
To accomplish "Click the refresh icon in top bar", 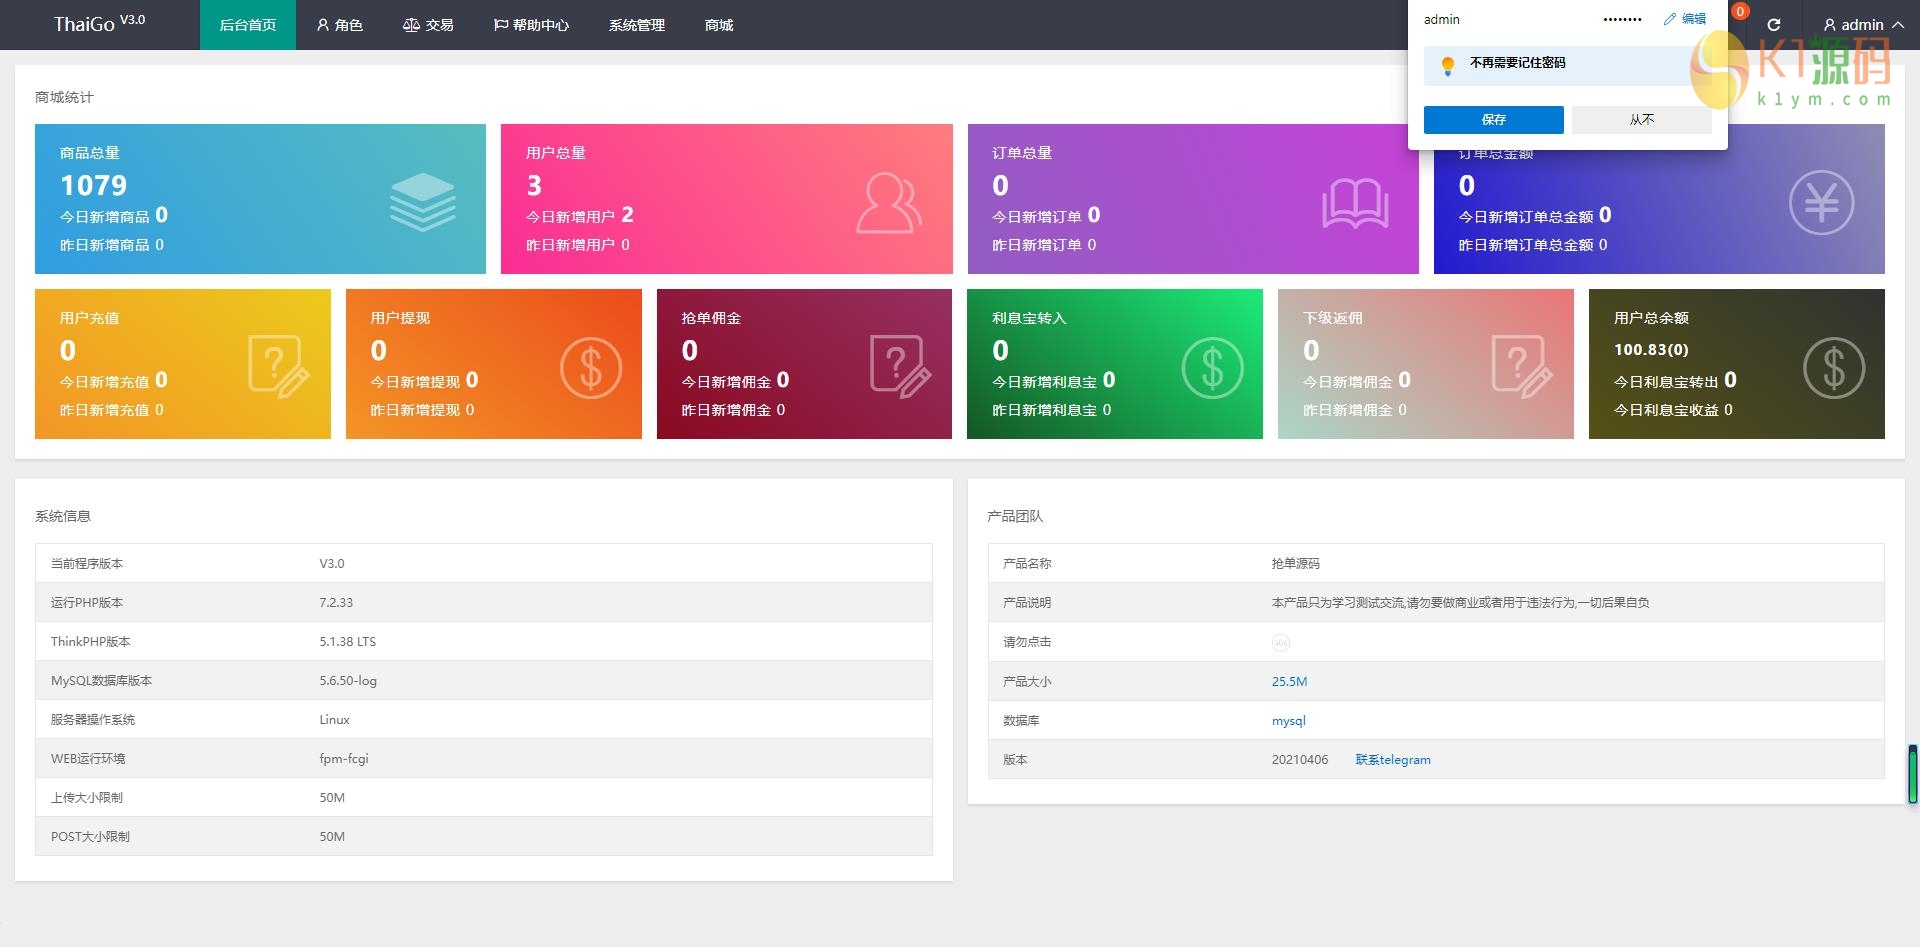I will point(1773,25).
